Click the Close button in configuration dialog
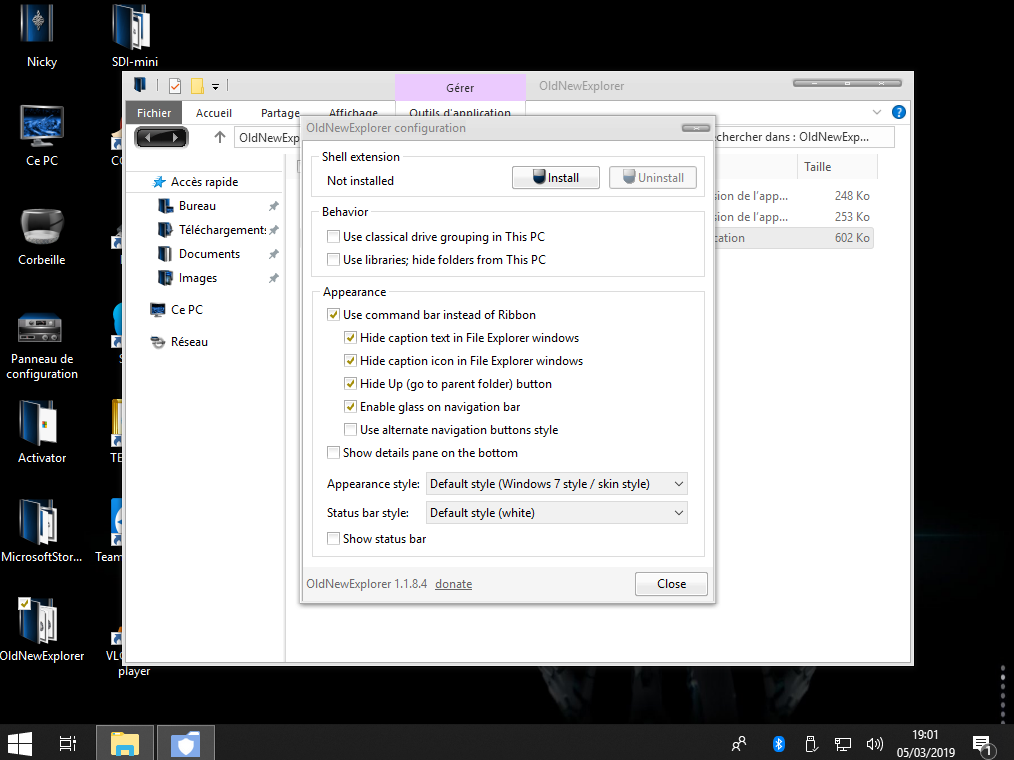 (671, 583)
